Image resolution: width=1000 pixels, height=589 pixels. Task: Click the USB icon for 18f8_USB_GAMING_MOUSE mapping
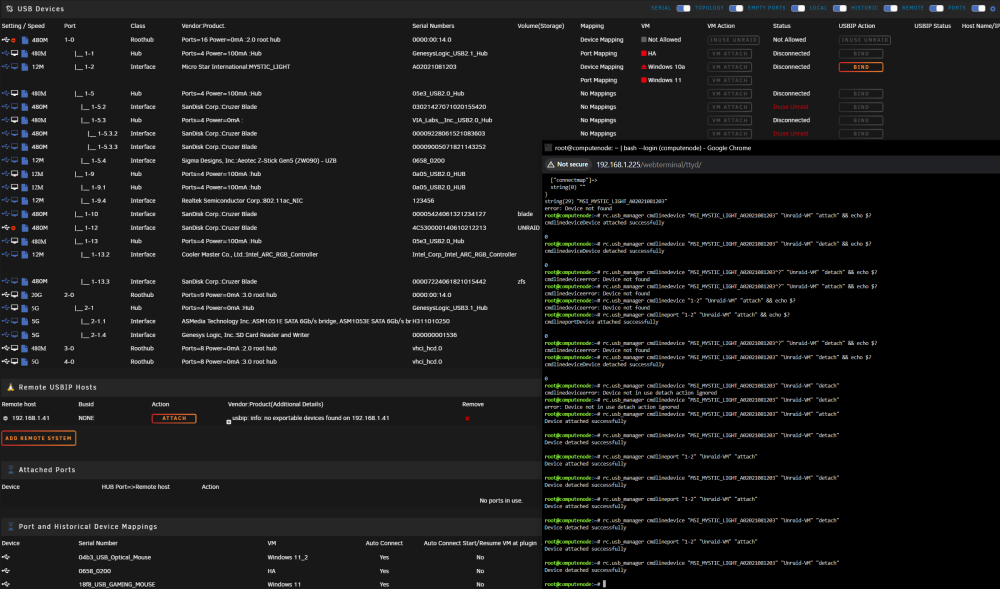6,584
